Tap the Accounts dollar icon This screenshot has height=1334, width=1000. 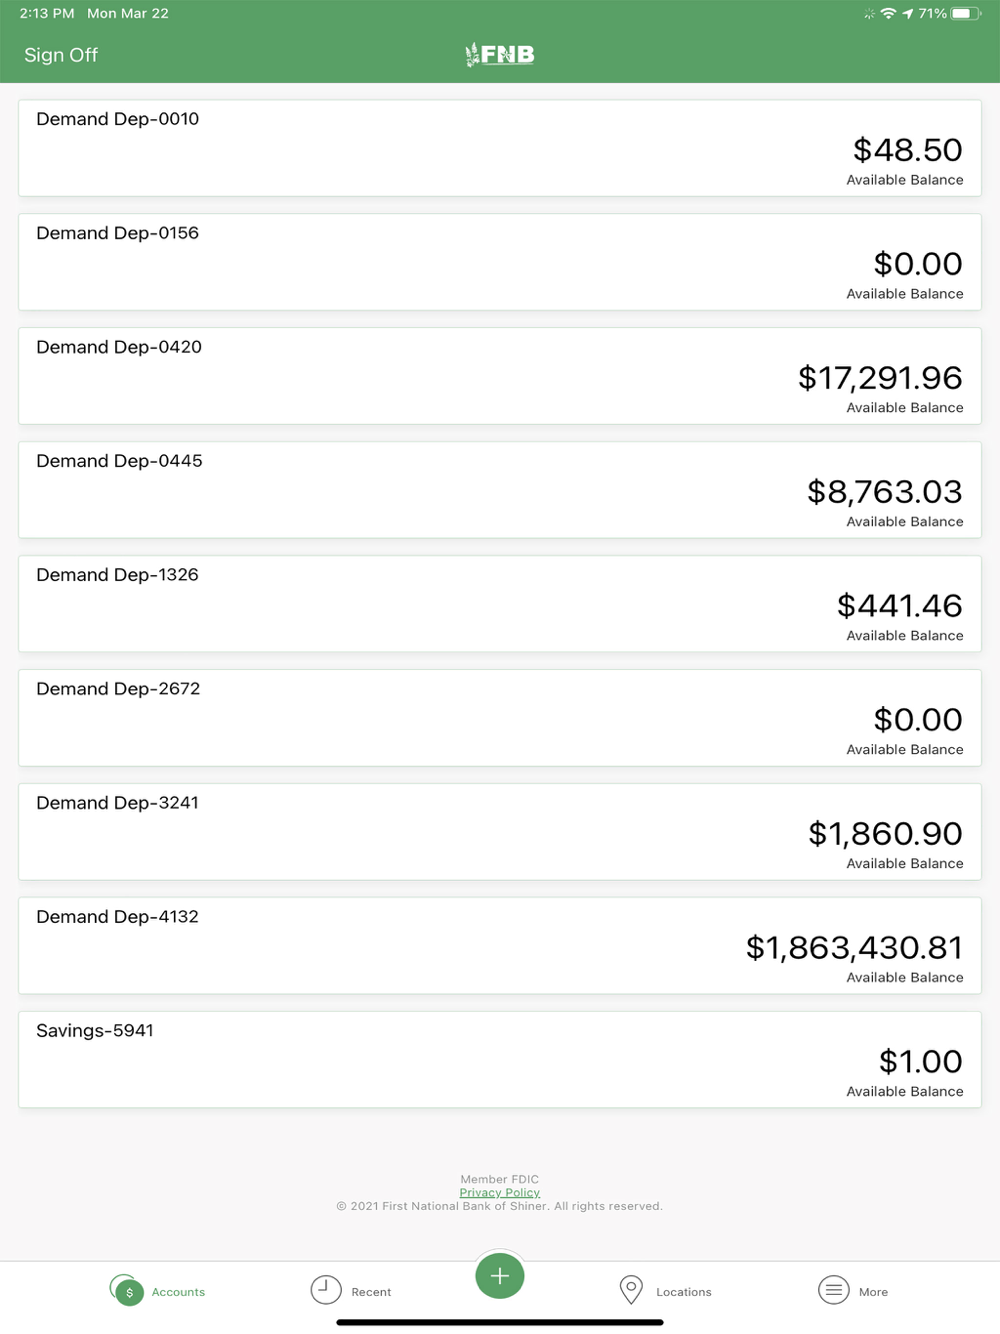point(127,1291)
